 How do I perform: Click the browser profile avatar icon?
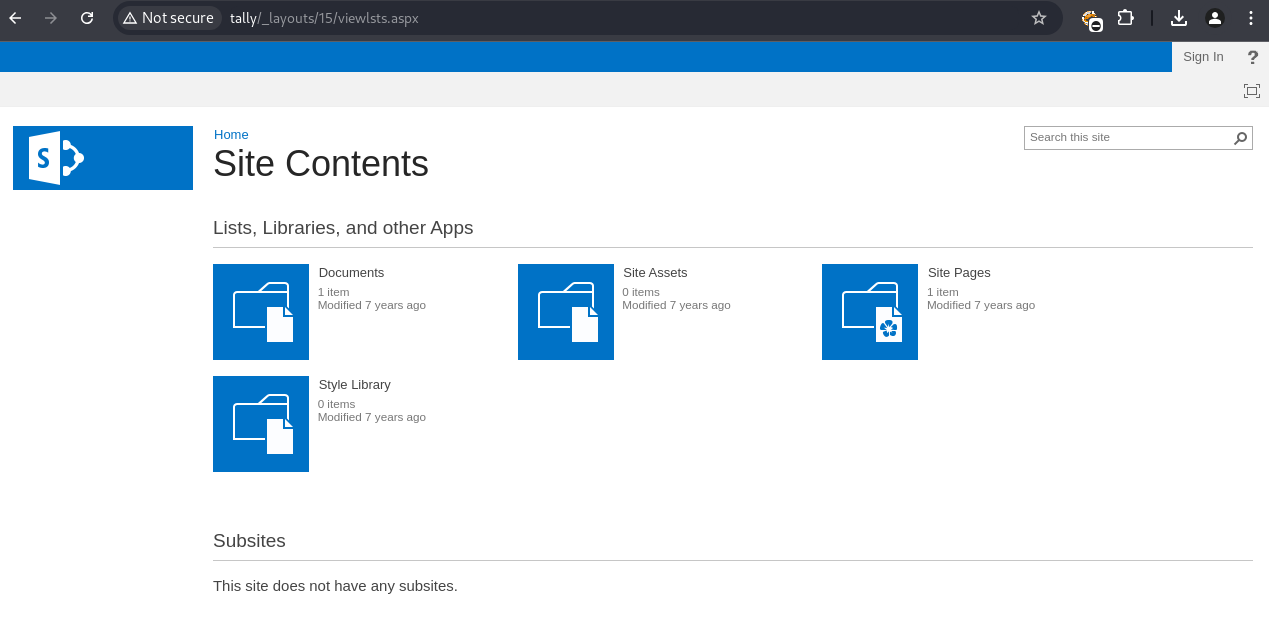click(x=1215, y=18)
